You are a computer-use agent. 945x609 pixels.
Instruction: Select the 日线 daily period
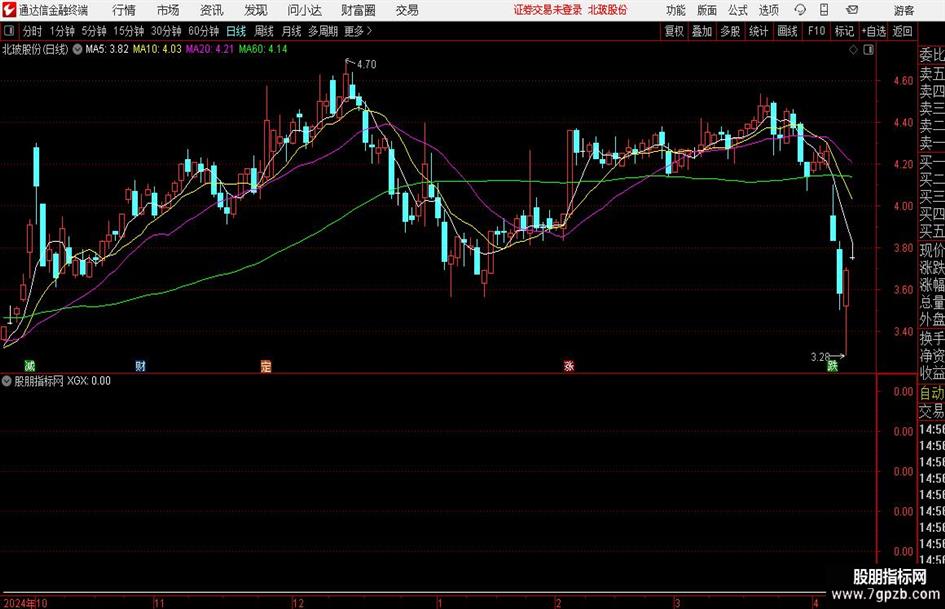point(236,31)
